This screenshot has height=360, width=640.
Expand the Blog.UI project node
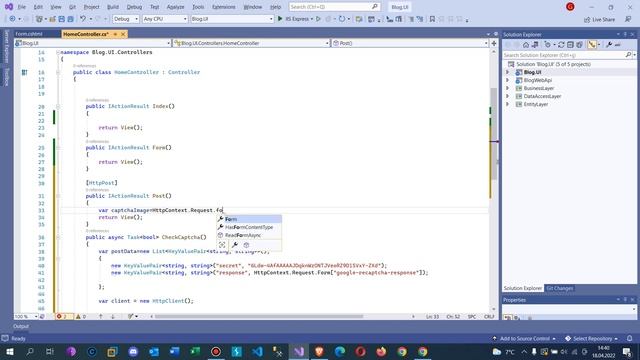click(508, 72)
